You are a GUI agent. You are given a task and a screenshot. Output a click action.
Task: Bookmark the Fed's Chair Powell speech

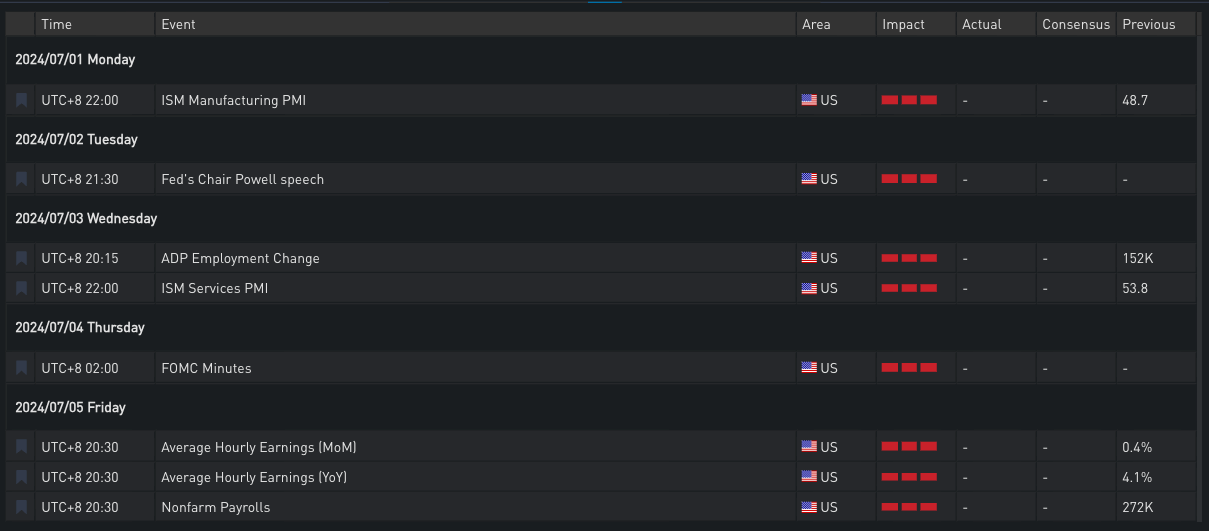pos(21,179)
